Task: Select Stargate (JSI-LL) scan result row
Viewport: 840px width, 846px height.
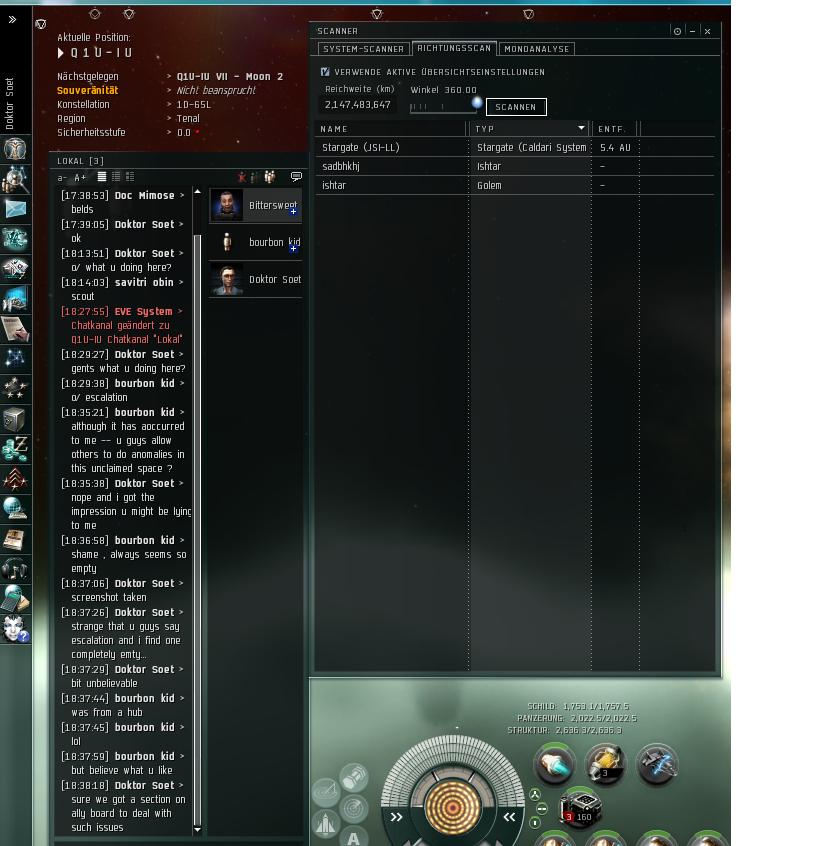Action: click(515, 147)
